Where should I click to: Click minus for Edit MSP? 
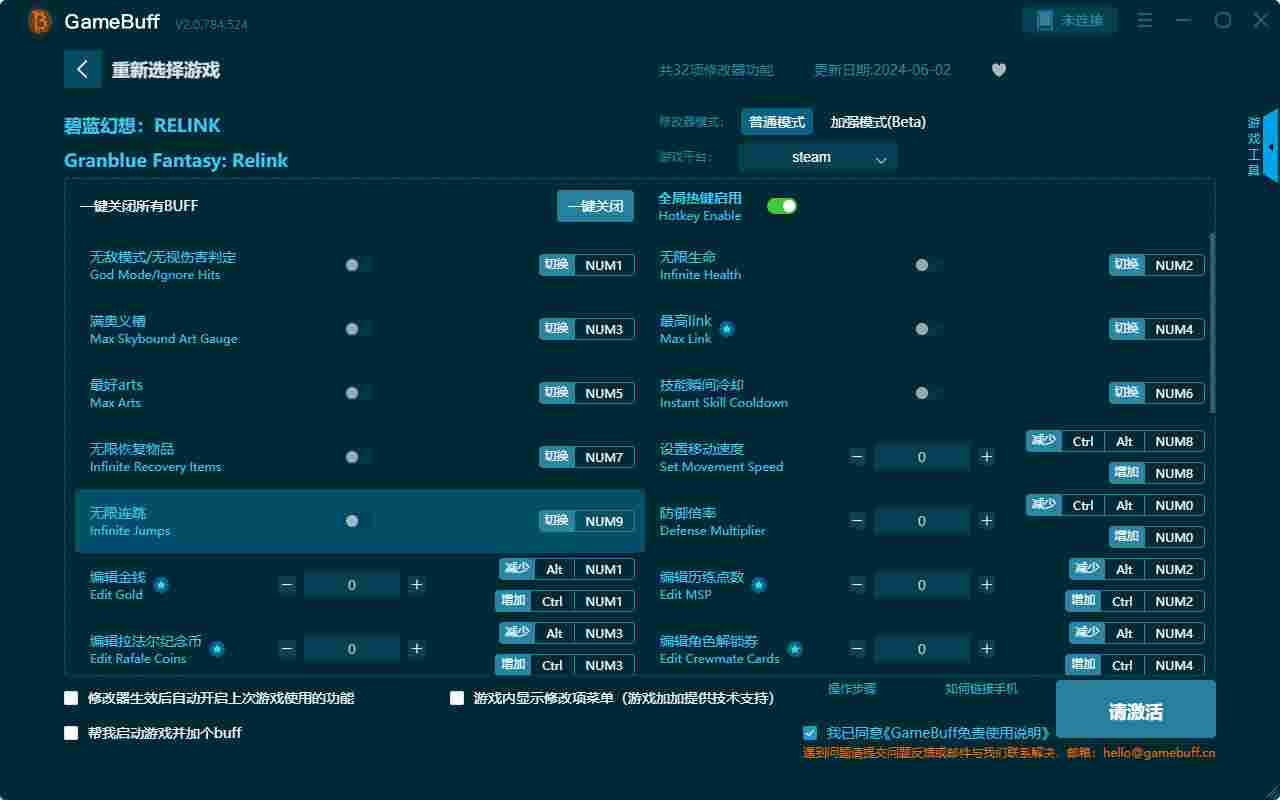(x=857, y=585)
